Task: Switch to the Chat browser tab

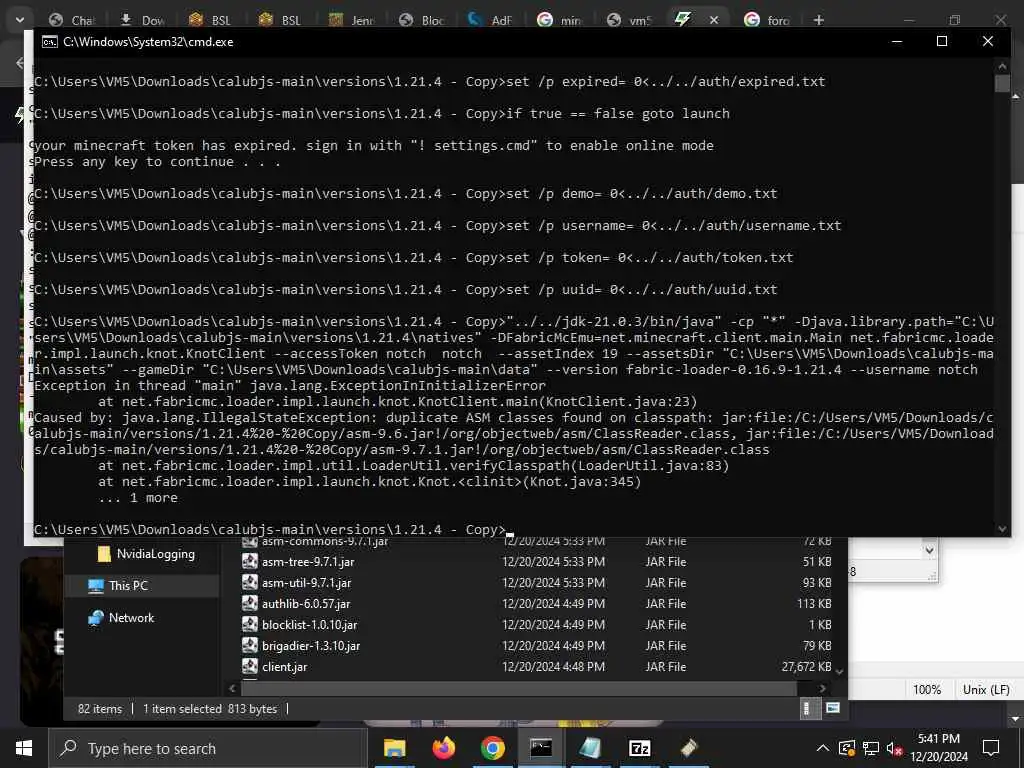Action: (x=73, y=20)
